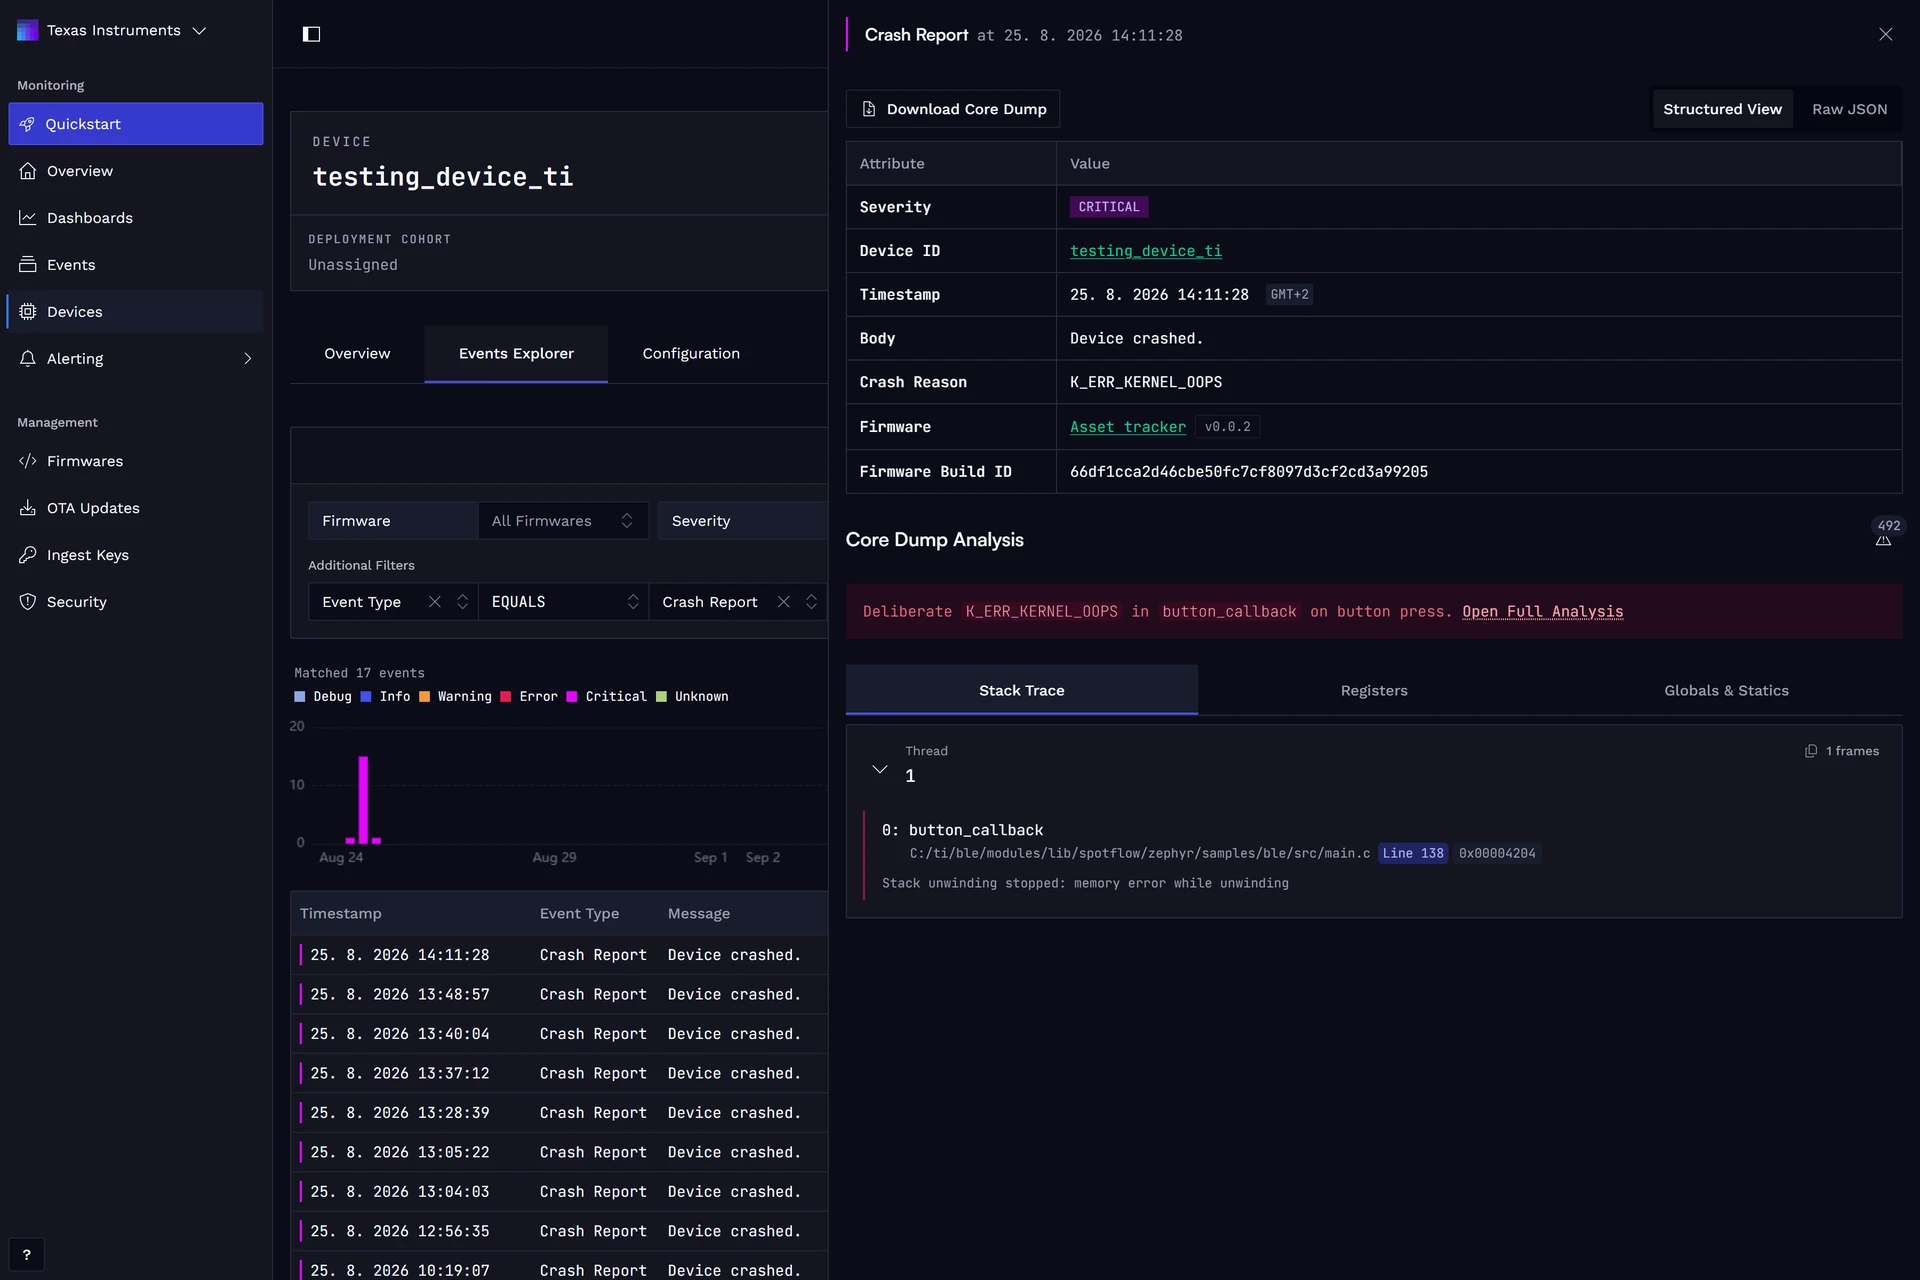Open the Overview tab of the device
The width and height of the screenshot is (1920, 1280).
click(357, 354)
